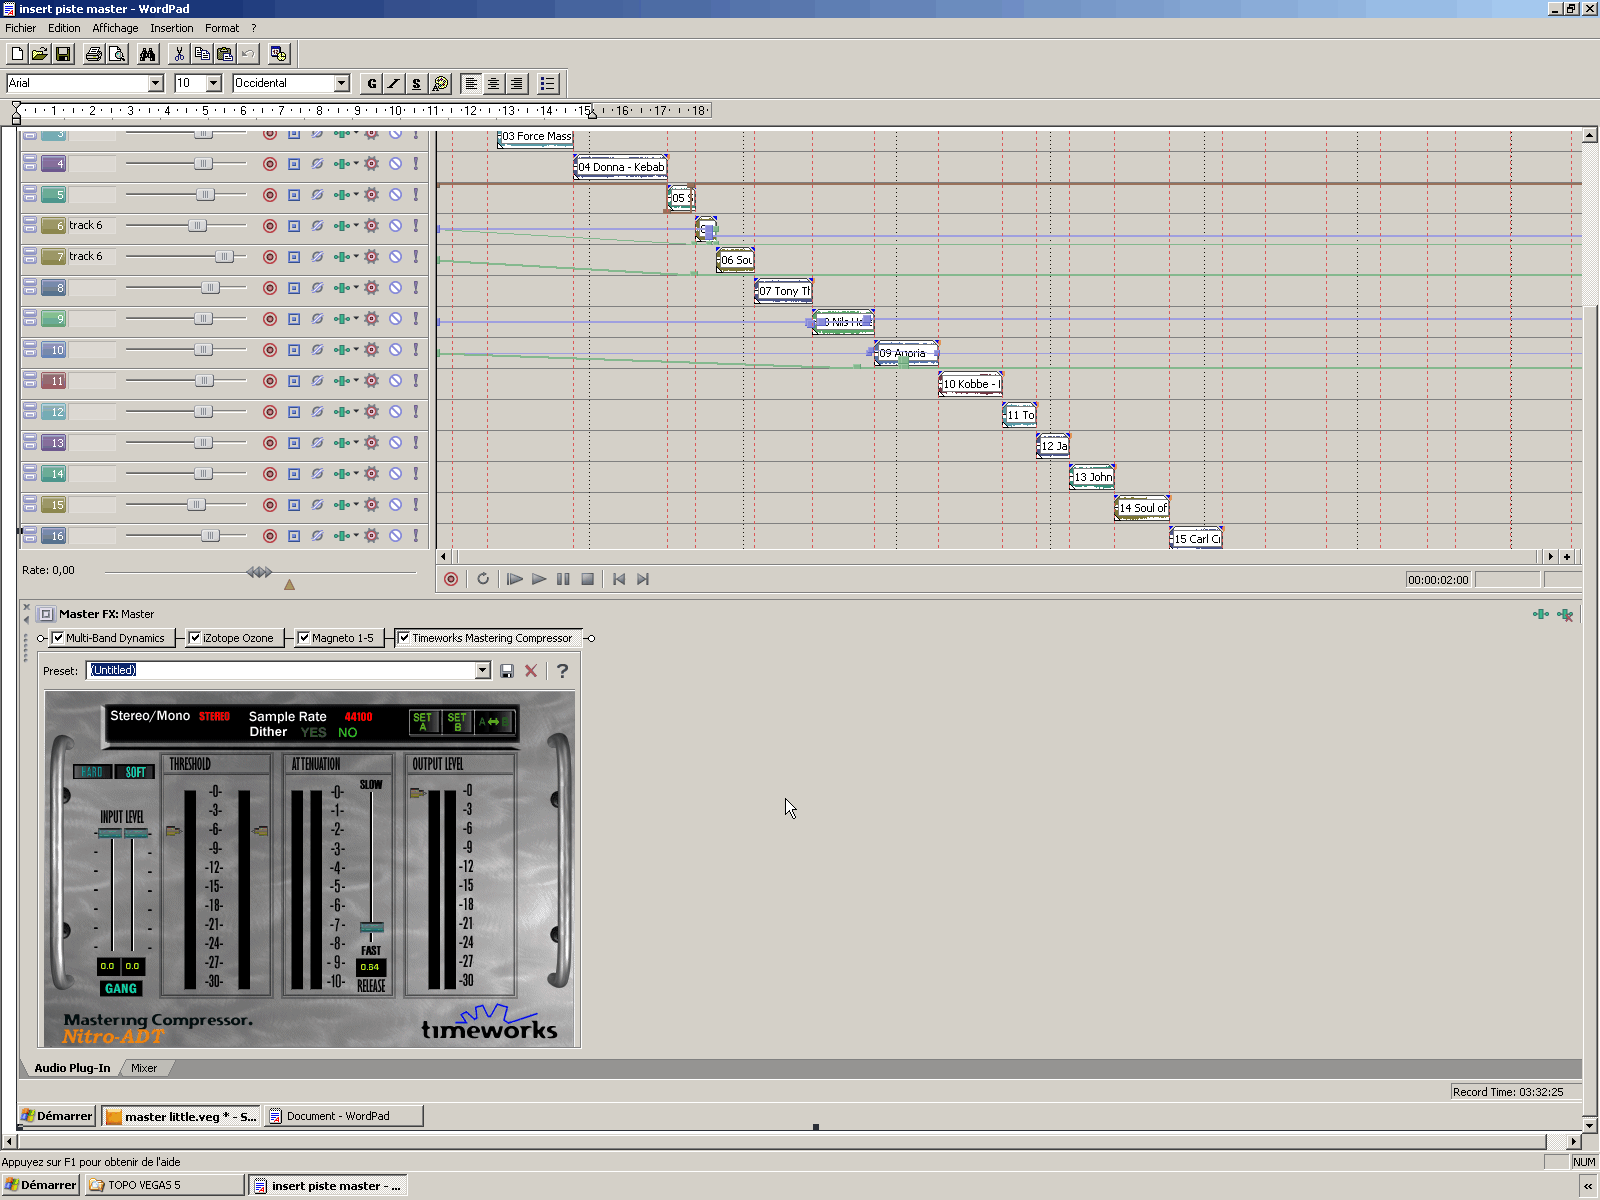
Task: Click the mute icon on track 10
Action: pos(395,350)
